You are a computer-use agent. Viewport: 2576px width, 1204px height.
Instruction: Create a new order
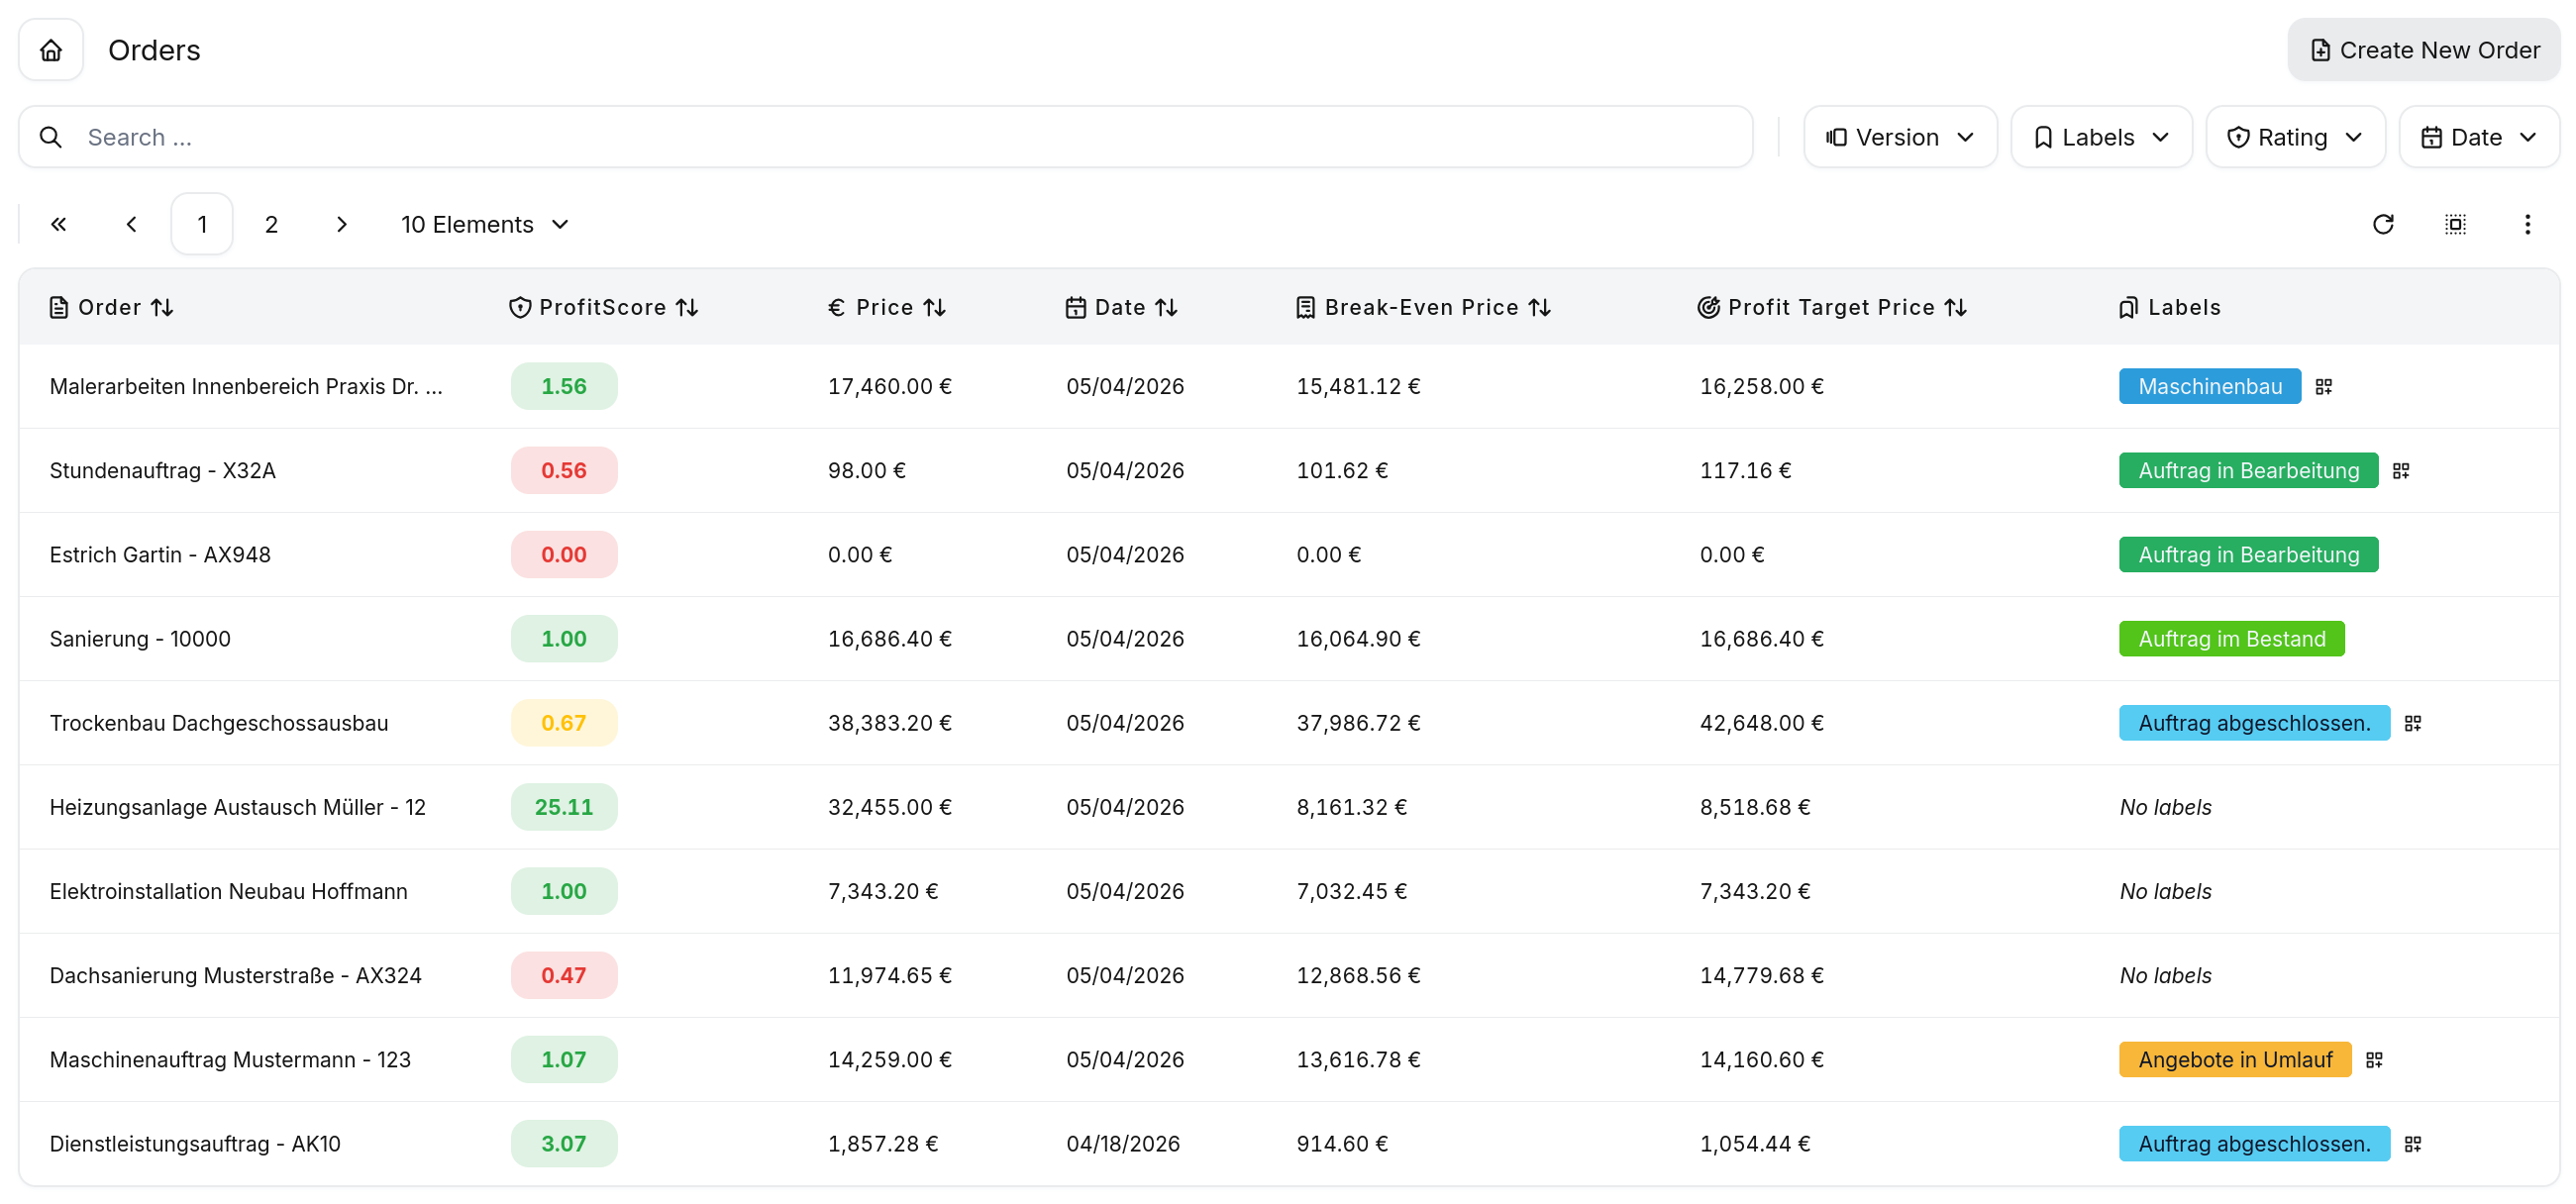[2424, 50]
